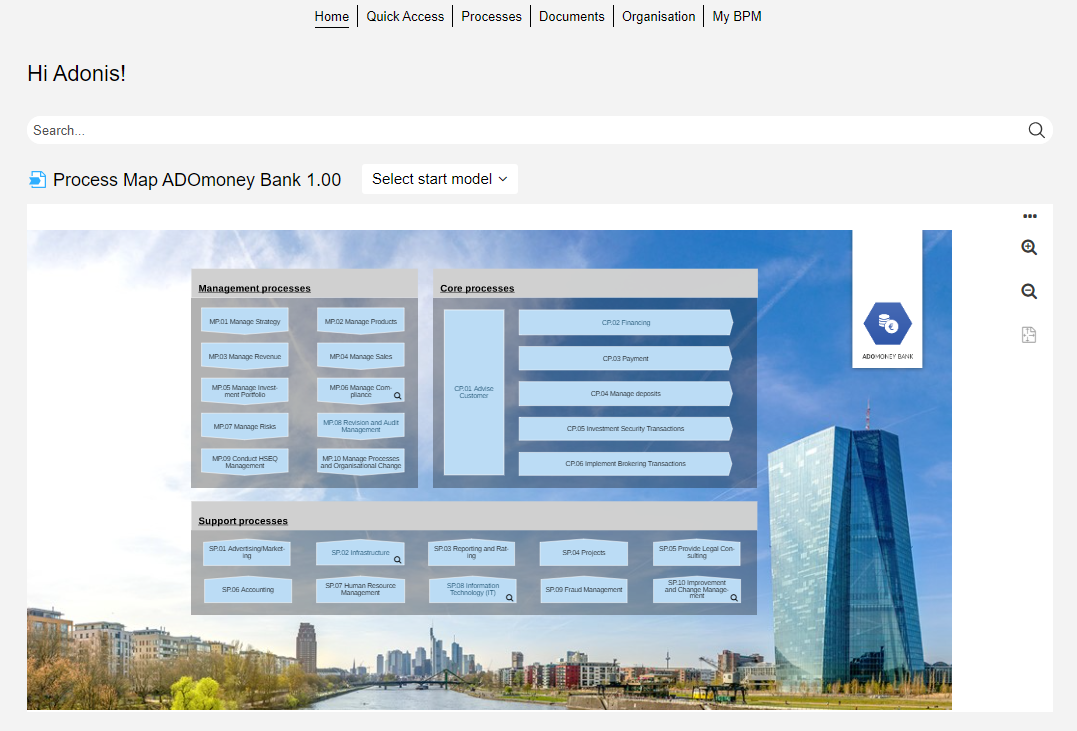Go to the Quick Access tab
This screenshot has height=731, width=1077.
405,16
